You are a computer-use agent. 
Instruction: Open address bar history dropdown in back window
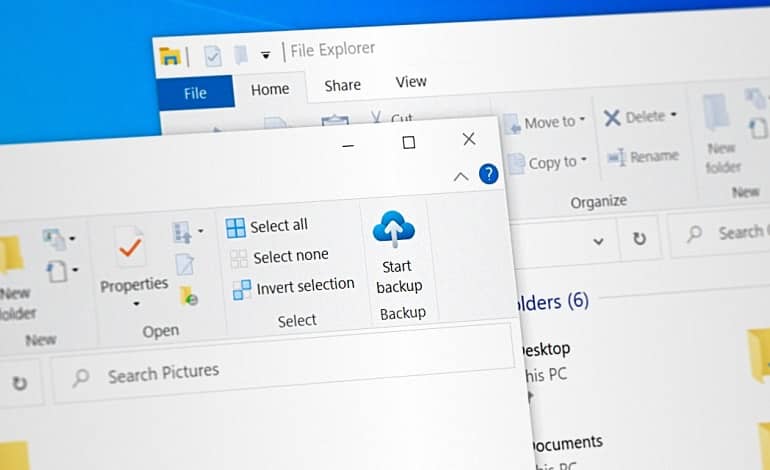(598, 241)
